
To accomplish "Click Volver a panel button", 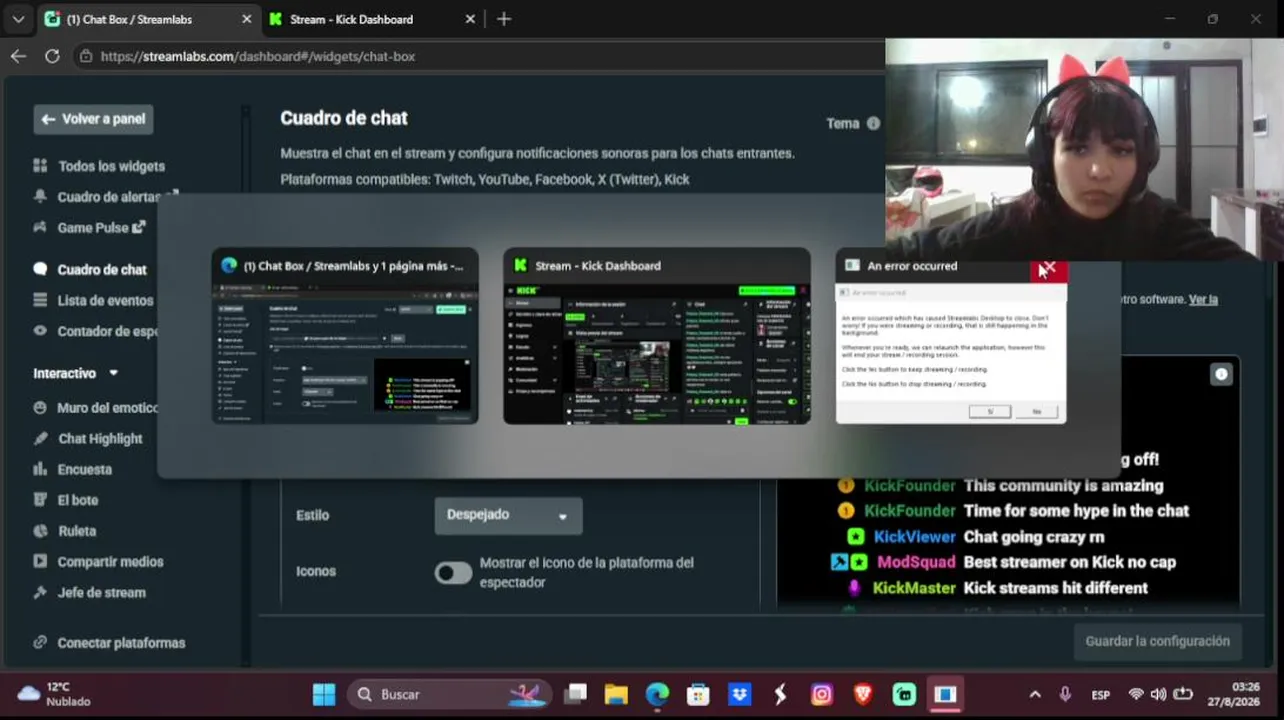I will pyautogui.click(x=93, y=119).
